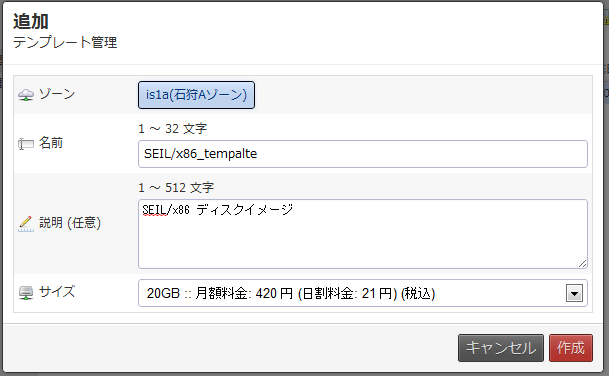Expand the 20GB size selection combo box
Screen dimensions: 609x376
362,293
